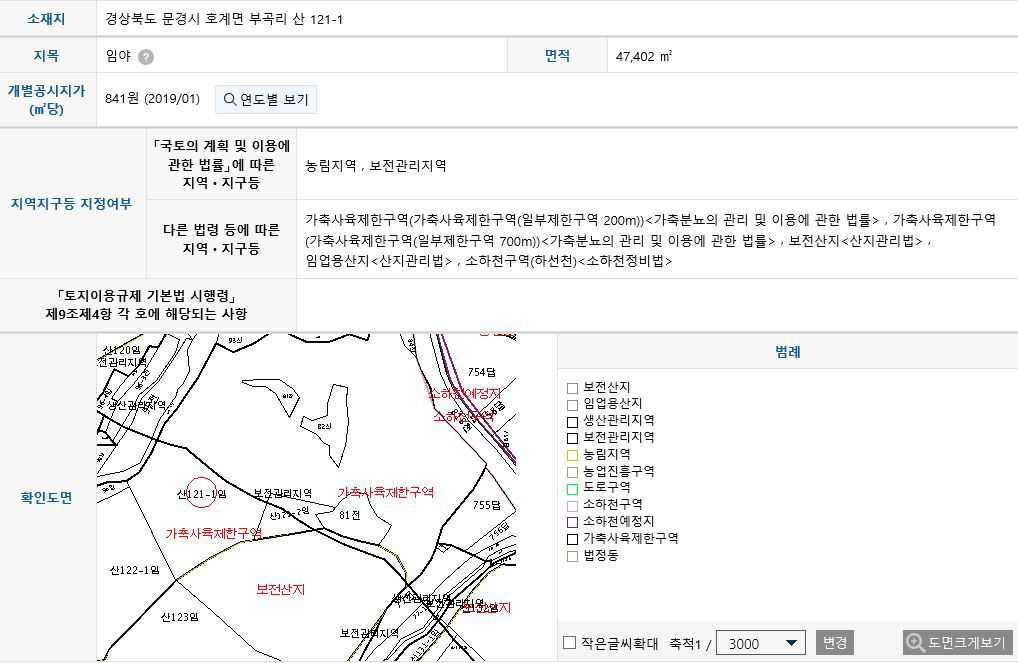Click the 변경 button to apply scale
Viewport: 1018px width, 663px height.
click(834, 643)
